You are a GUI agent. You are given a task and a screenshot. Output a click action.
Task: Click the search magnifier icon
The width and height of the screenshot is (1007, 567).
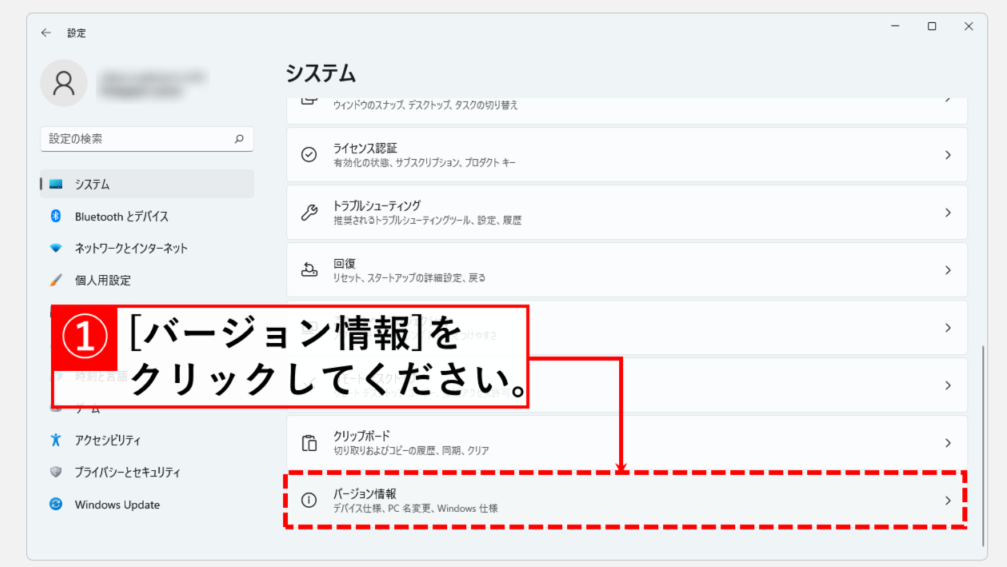[239, 139]
